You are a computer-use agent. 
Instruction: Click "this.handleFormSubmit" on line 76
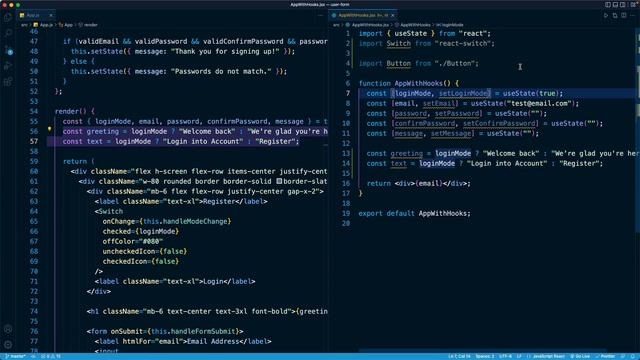tap(193, 331)
